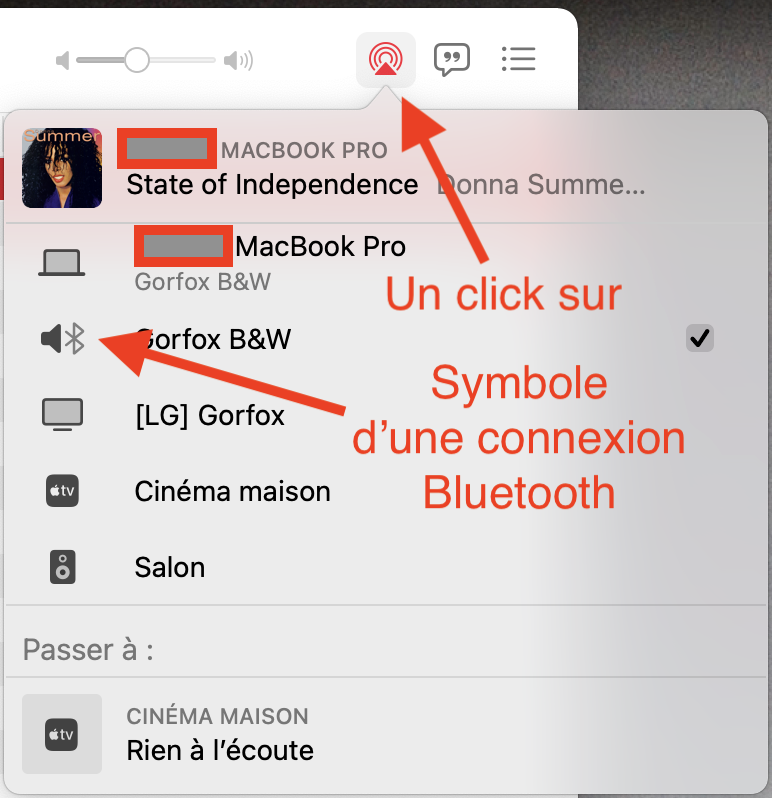
Task: Uncheck the Gorfox B&W output checkbox
Action: (x=700, y=338)
